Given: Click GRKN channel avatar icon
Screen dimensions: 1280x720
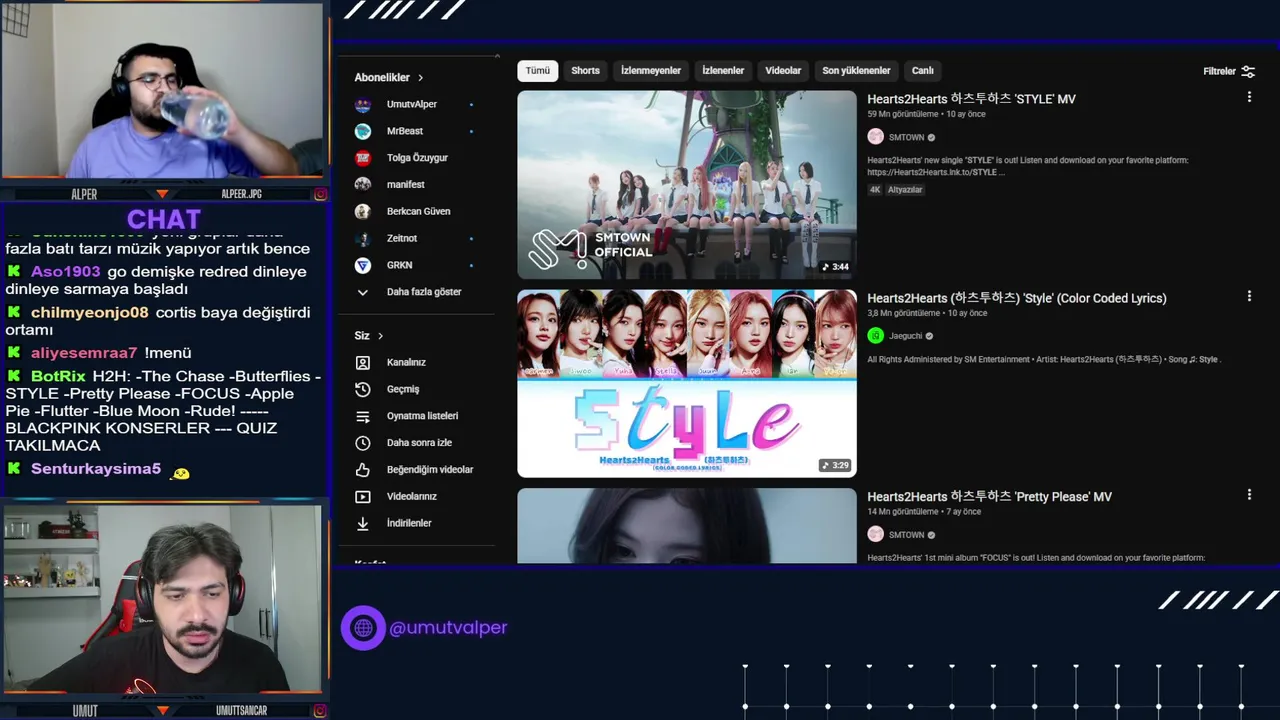Looking at the screenshot, I should coord(363,265).
